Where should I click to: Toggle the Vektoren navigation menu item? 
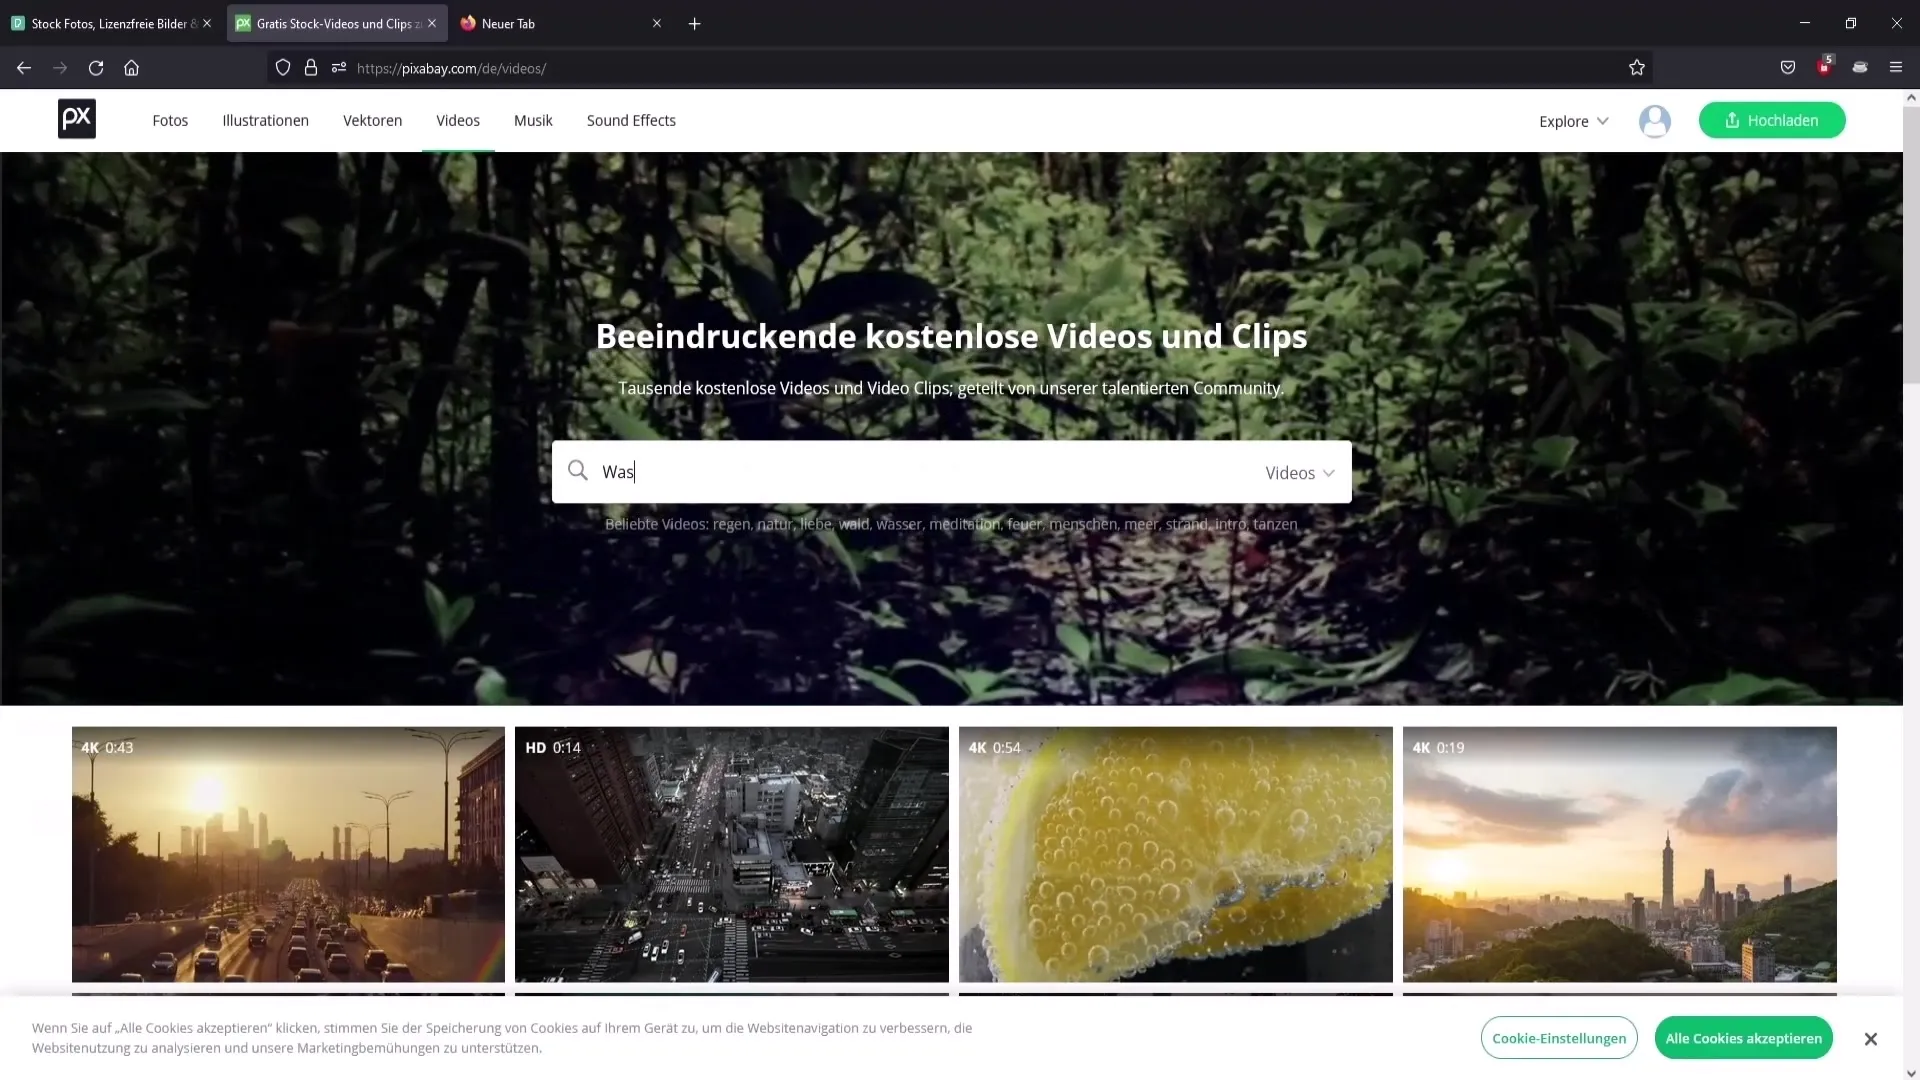pyautogui.click(x=373, y=120)
